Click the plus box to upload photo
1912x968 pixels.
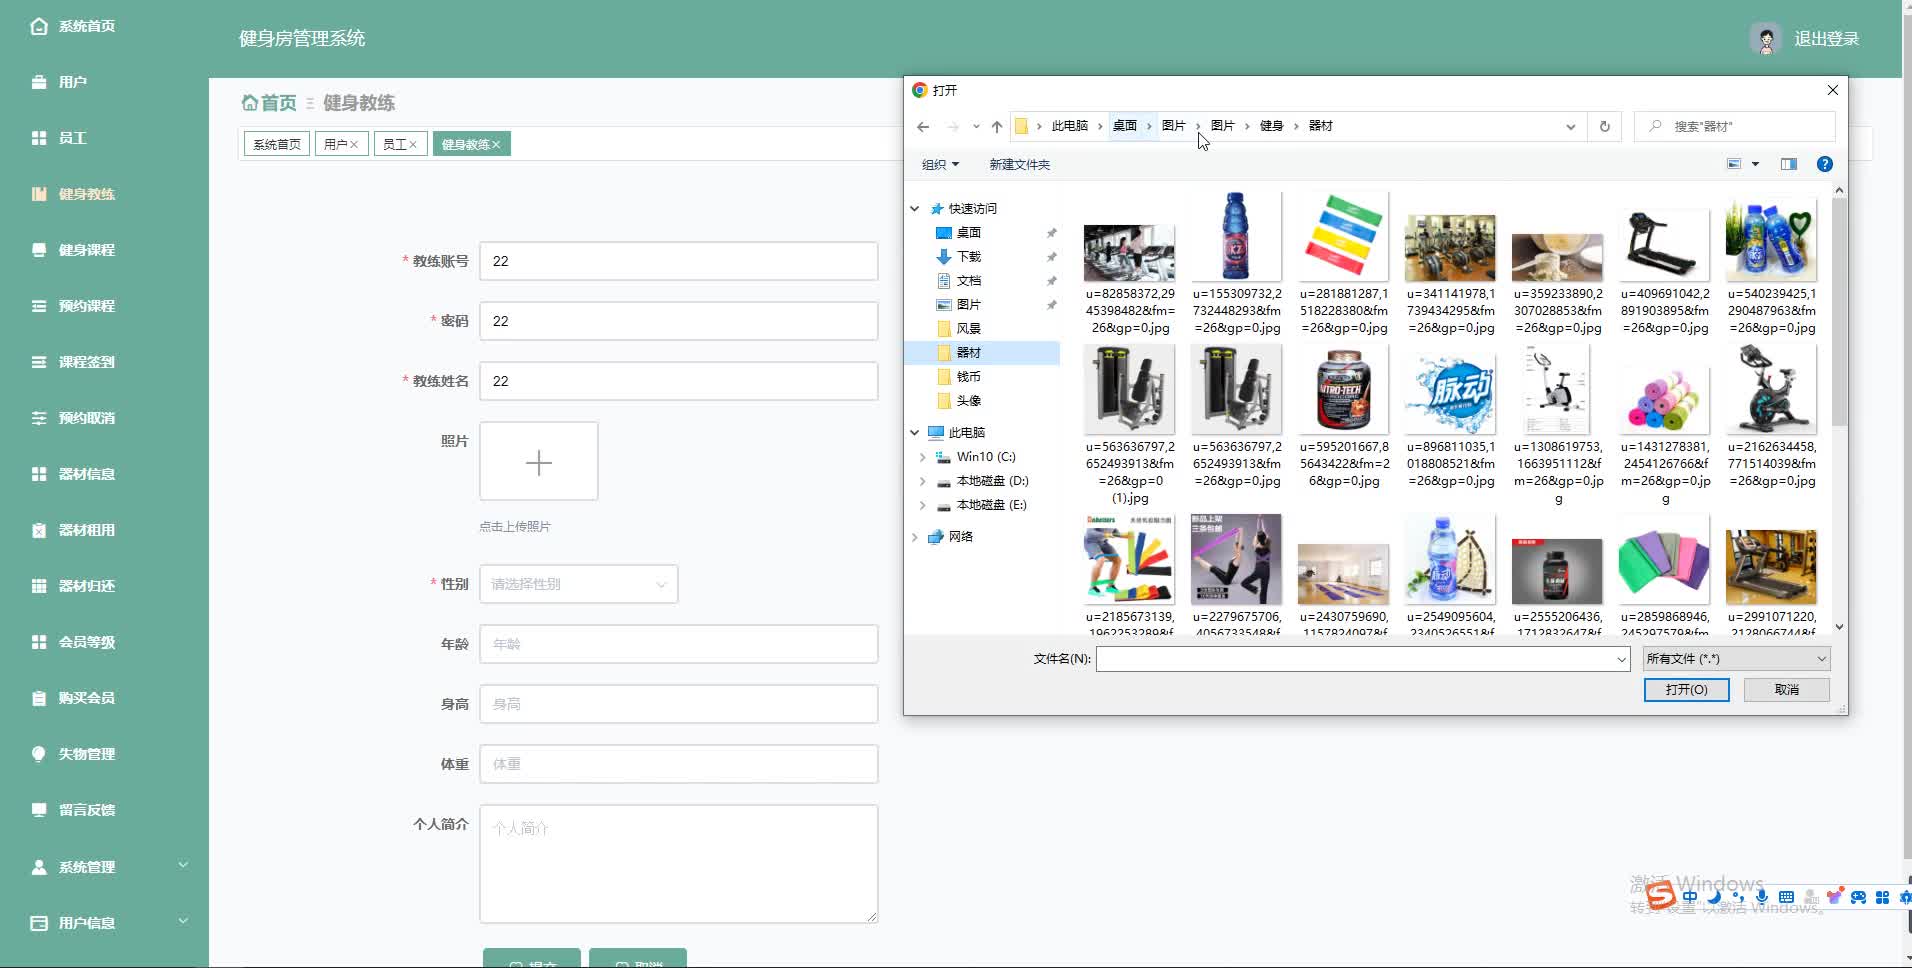pos(539,461)
